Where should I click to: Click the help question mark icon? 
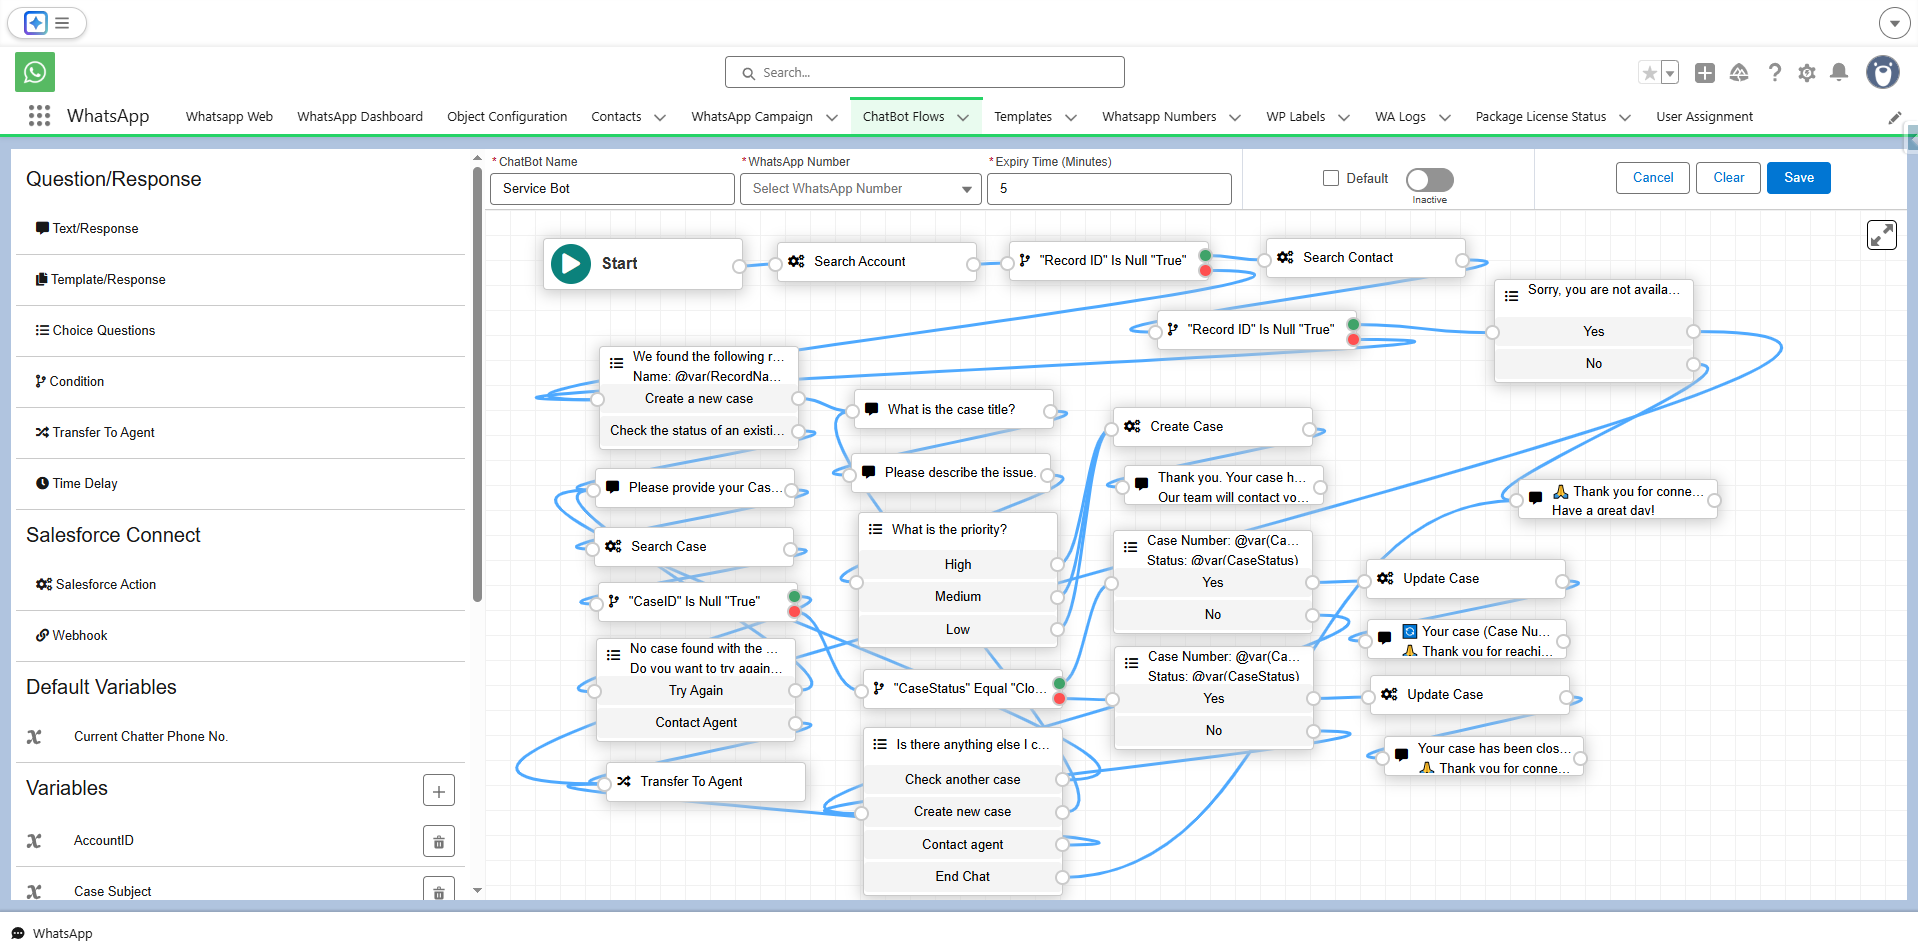click(1774, 73)
